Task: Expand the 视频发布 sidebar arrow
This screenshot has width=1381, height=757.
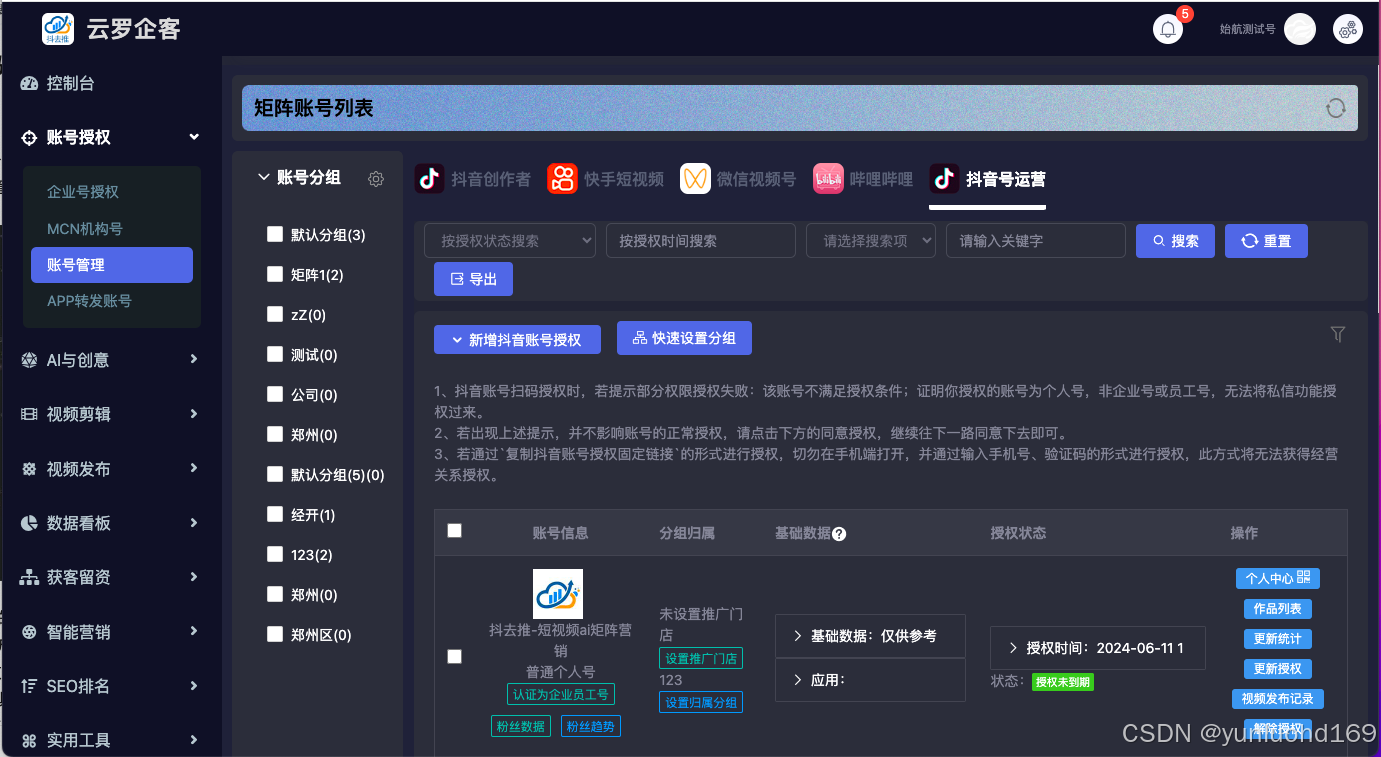Action: click(x=194, y=468)
